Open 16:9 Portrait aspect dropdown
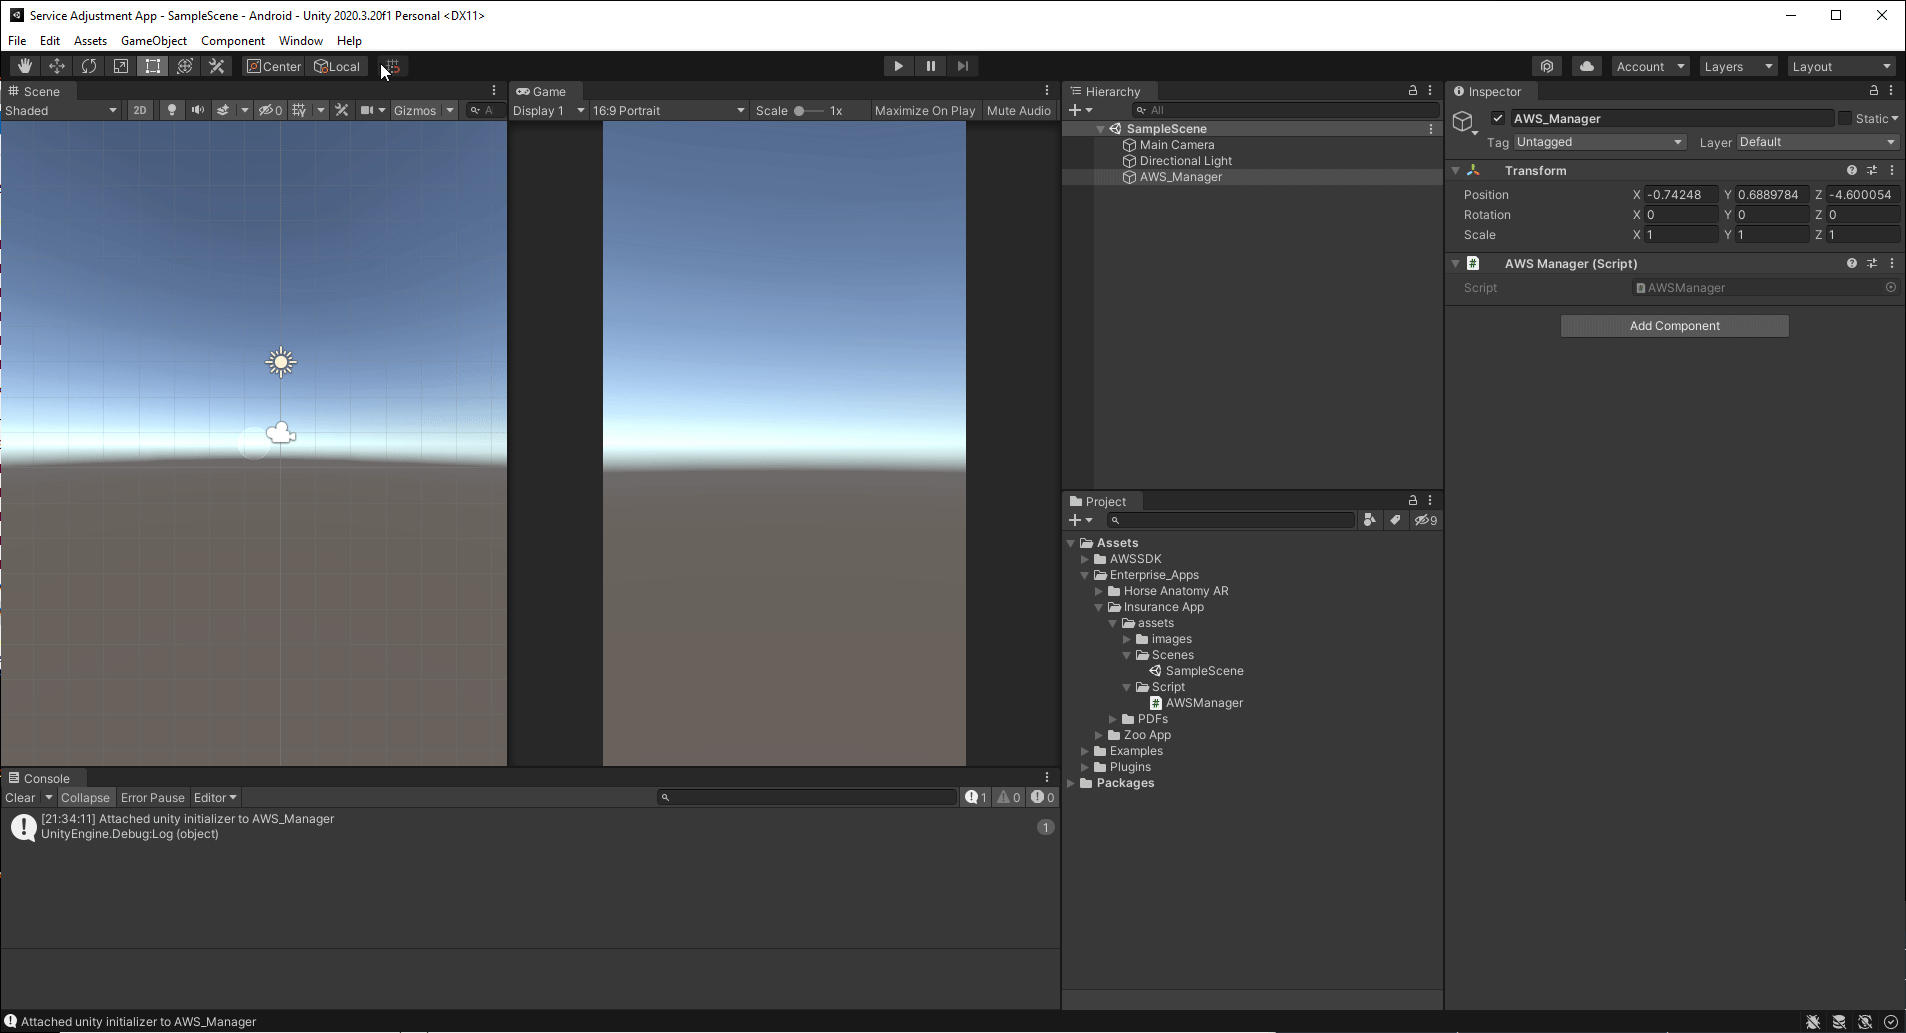This screenshot has width=1906, height=1033. pyautogui.click(x=669, y=110)
